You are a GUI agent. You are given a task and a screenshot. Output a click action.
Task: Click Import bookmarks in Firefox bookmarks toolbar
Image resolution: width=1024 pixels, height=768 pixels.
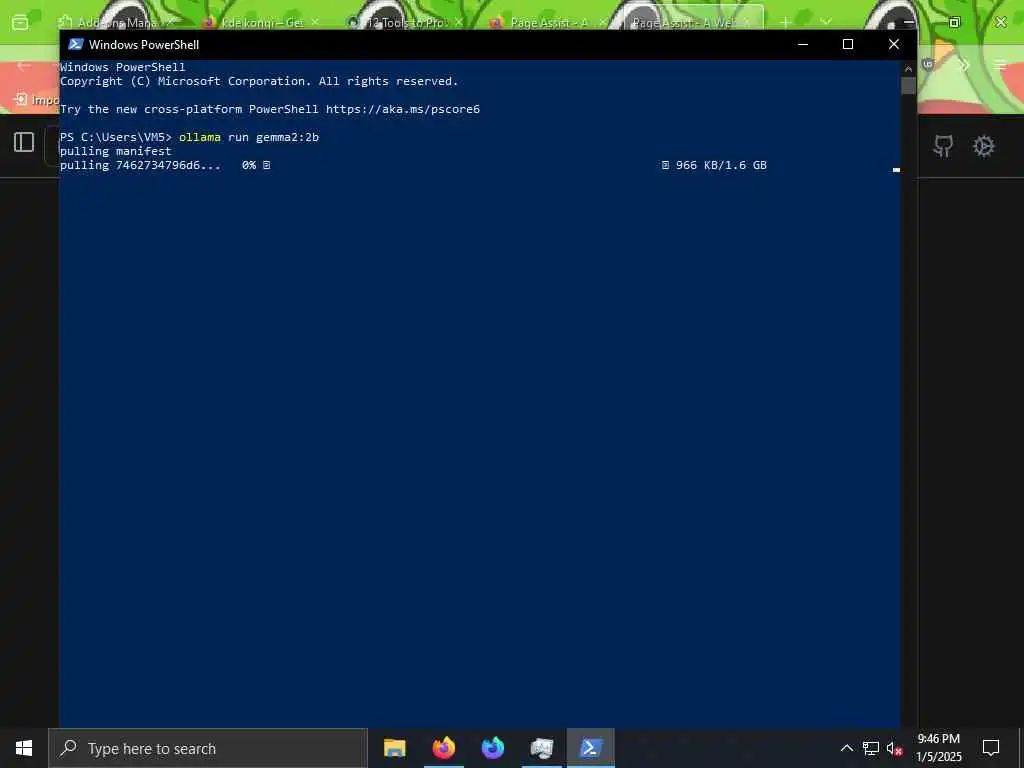point(38,100)
